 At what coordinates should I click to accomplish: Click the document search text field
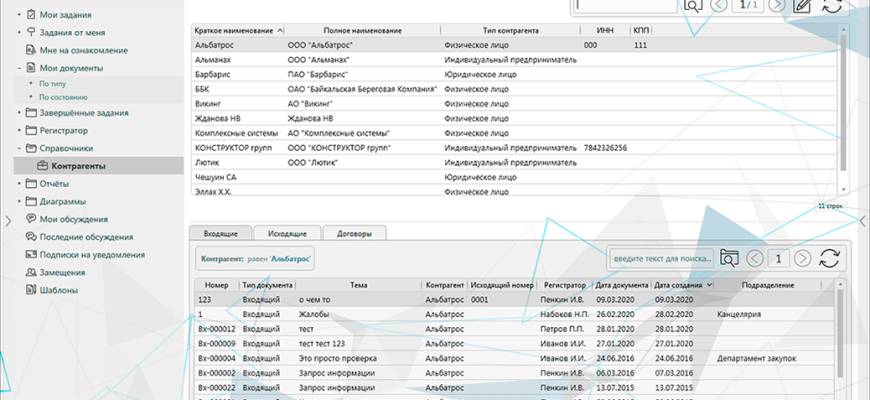[661, 258]
